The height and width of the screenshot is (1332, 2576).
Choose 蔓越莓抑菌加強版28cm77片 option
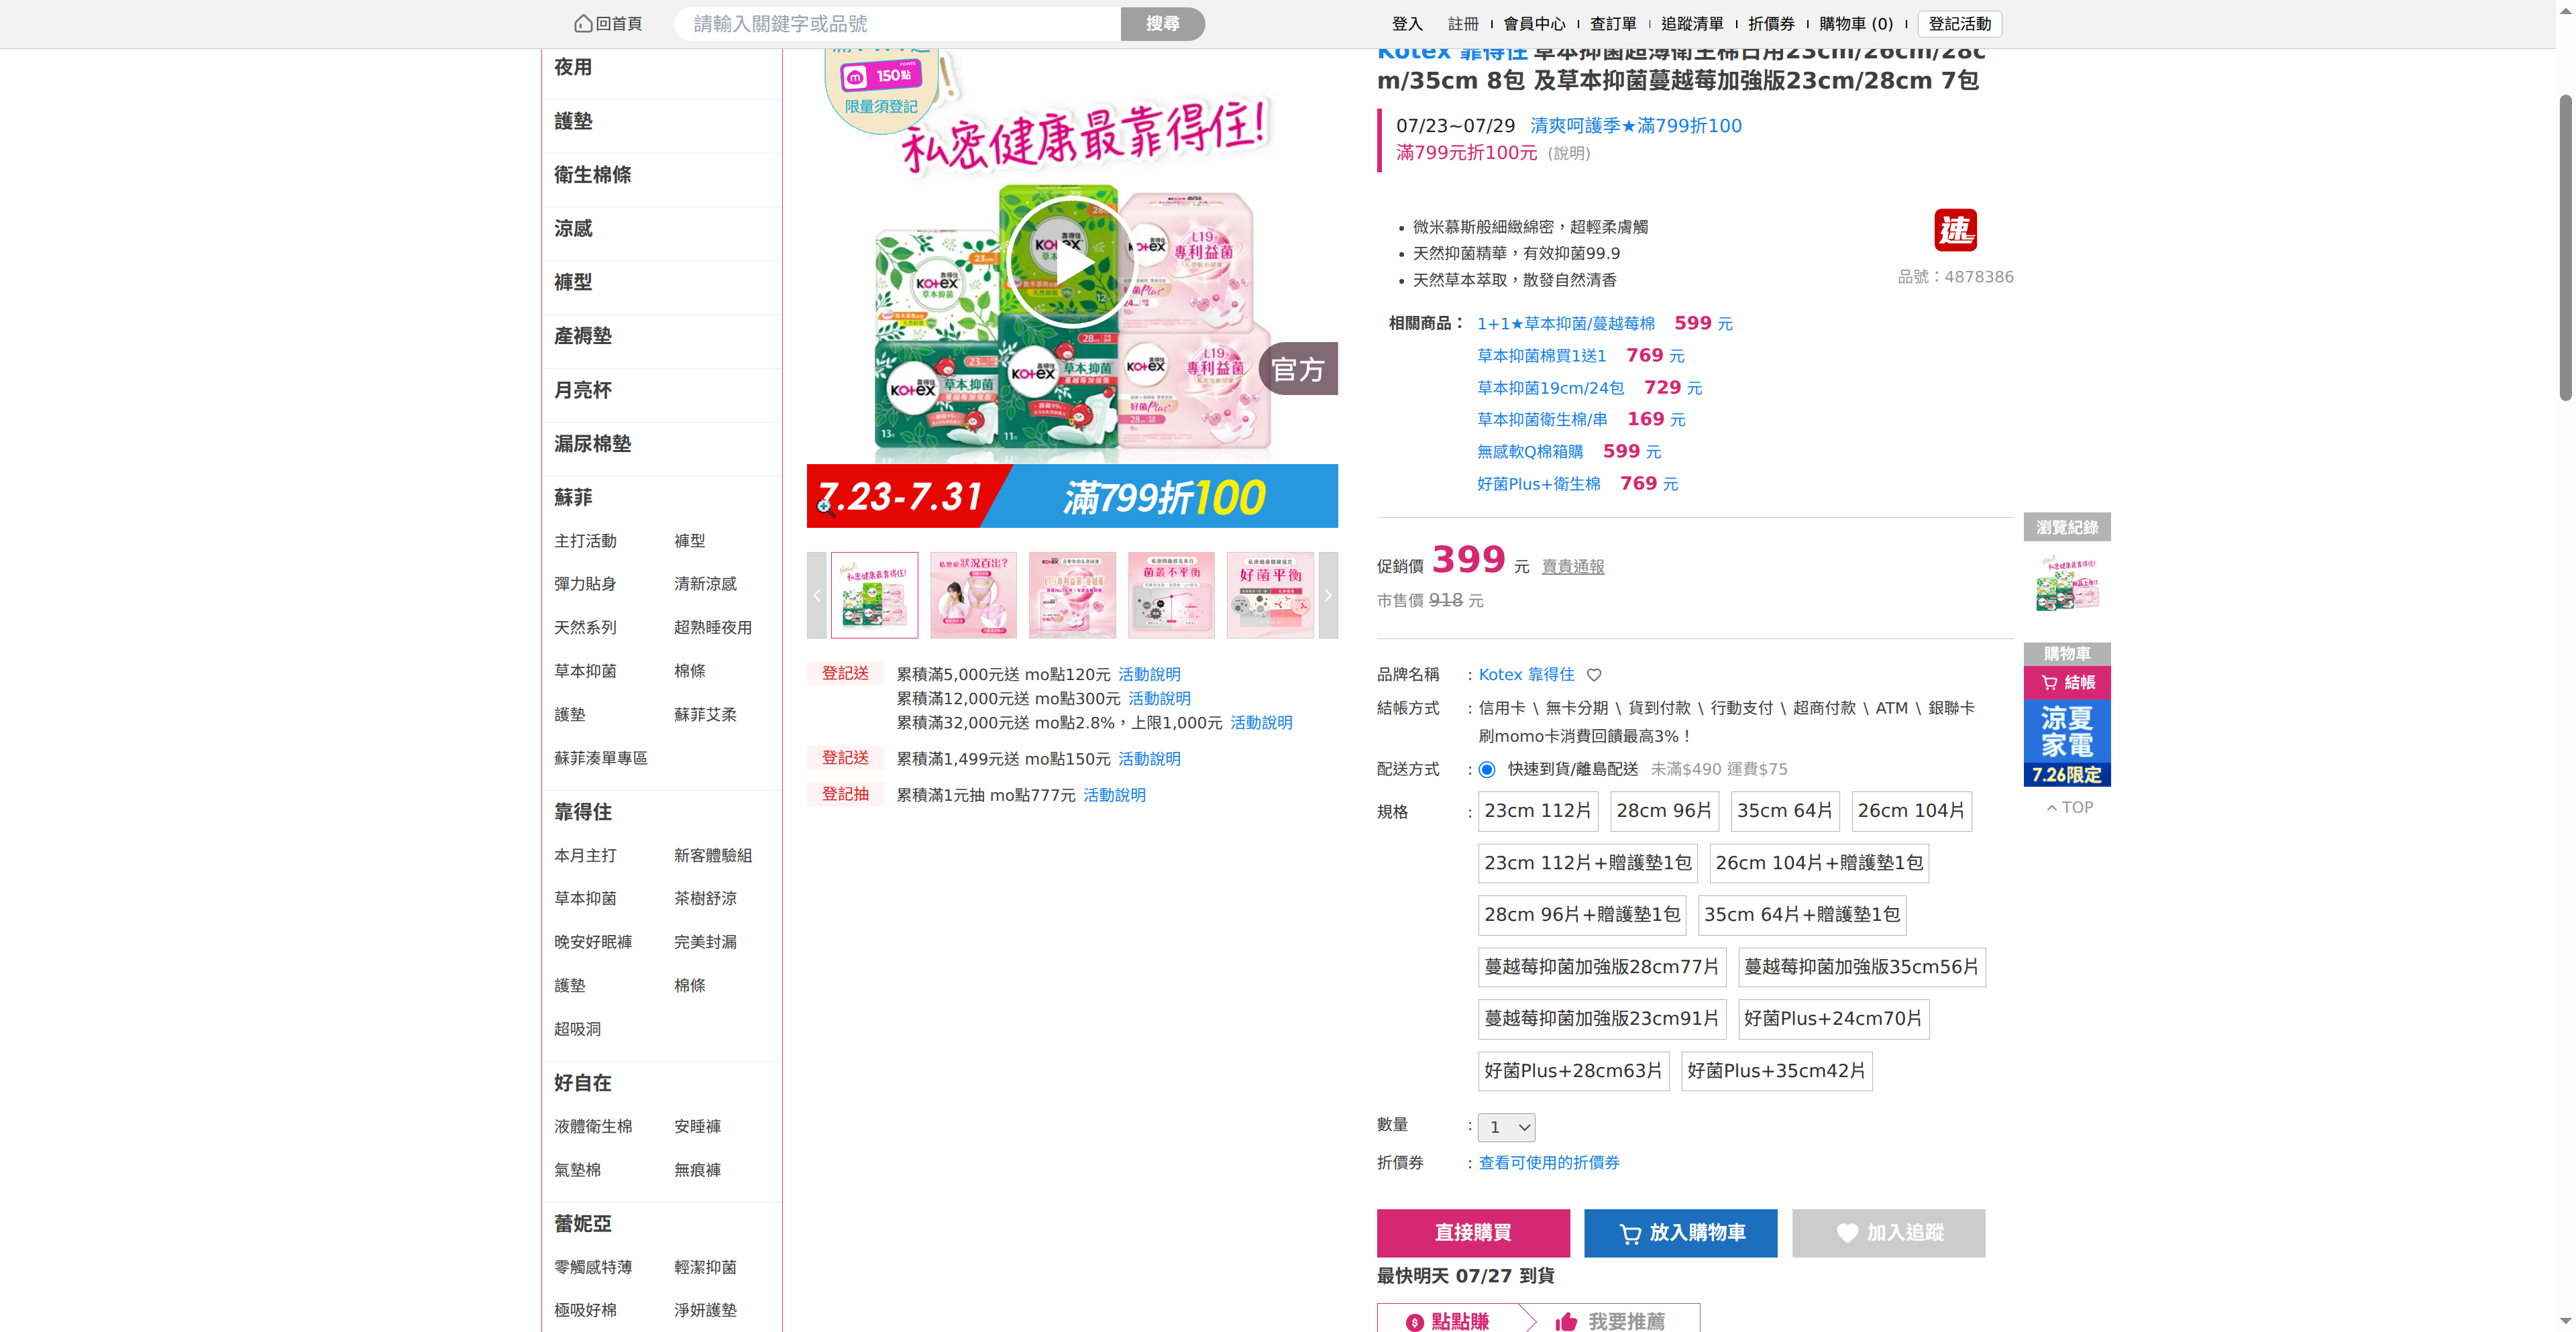(x=1602, y=967)
